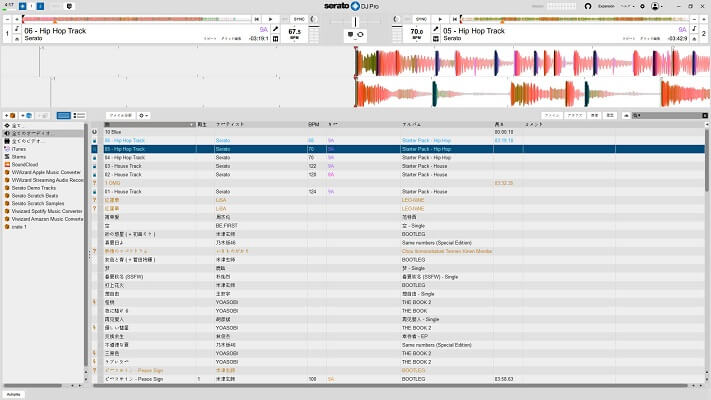Click the shield icon in top toolbar

pos(69,6)
